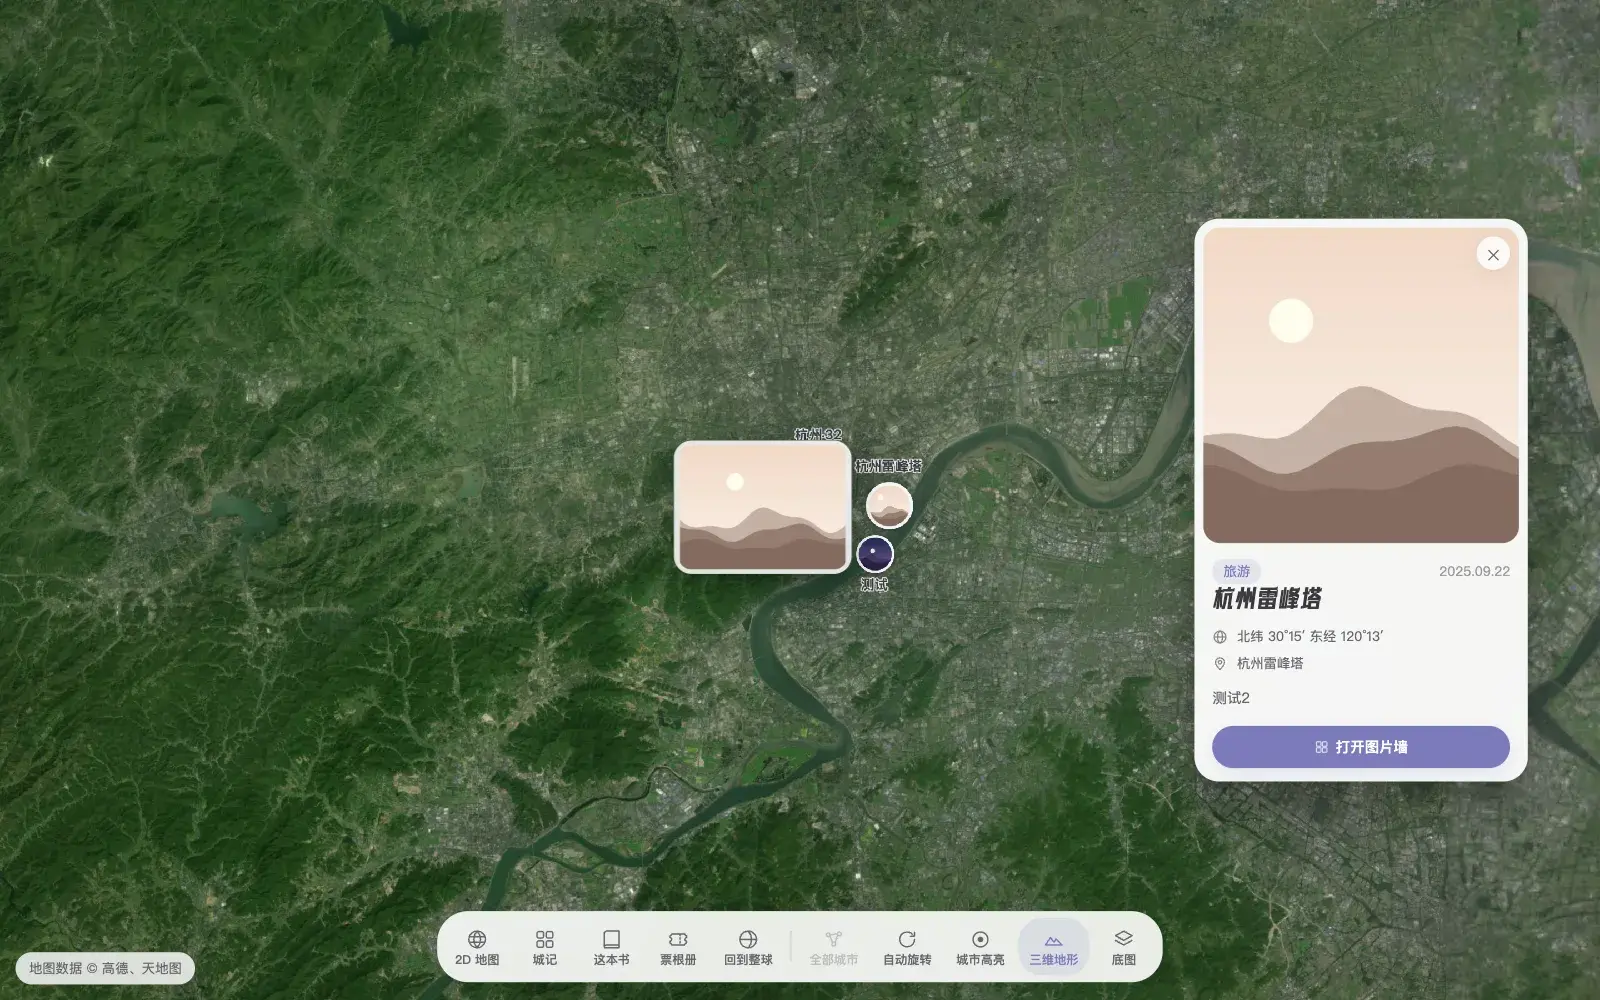Open the 底图 base map layers

pos(1124,947)
